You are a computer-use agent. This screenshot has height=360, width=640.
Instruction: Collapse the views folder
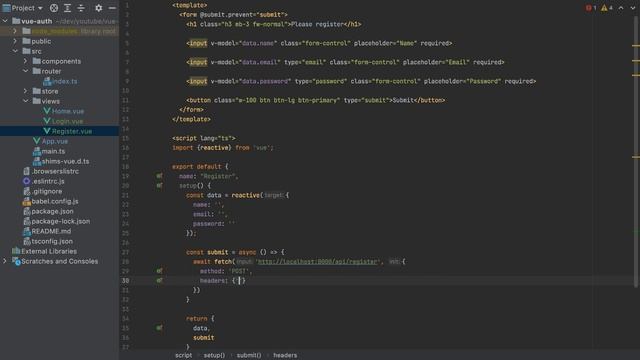(25, 101)
